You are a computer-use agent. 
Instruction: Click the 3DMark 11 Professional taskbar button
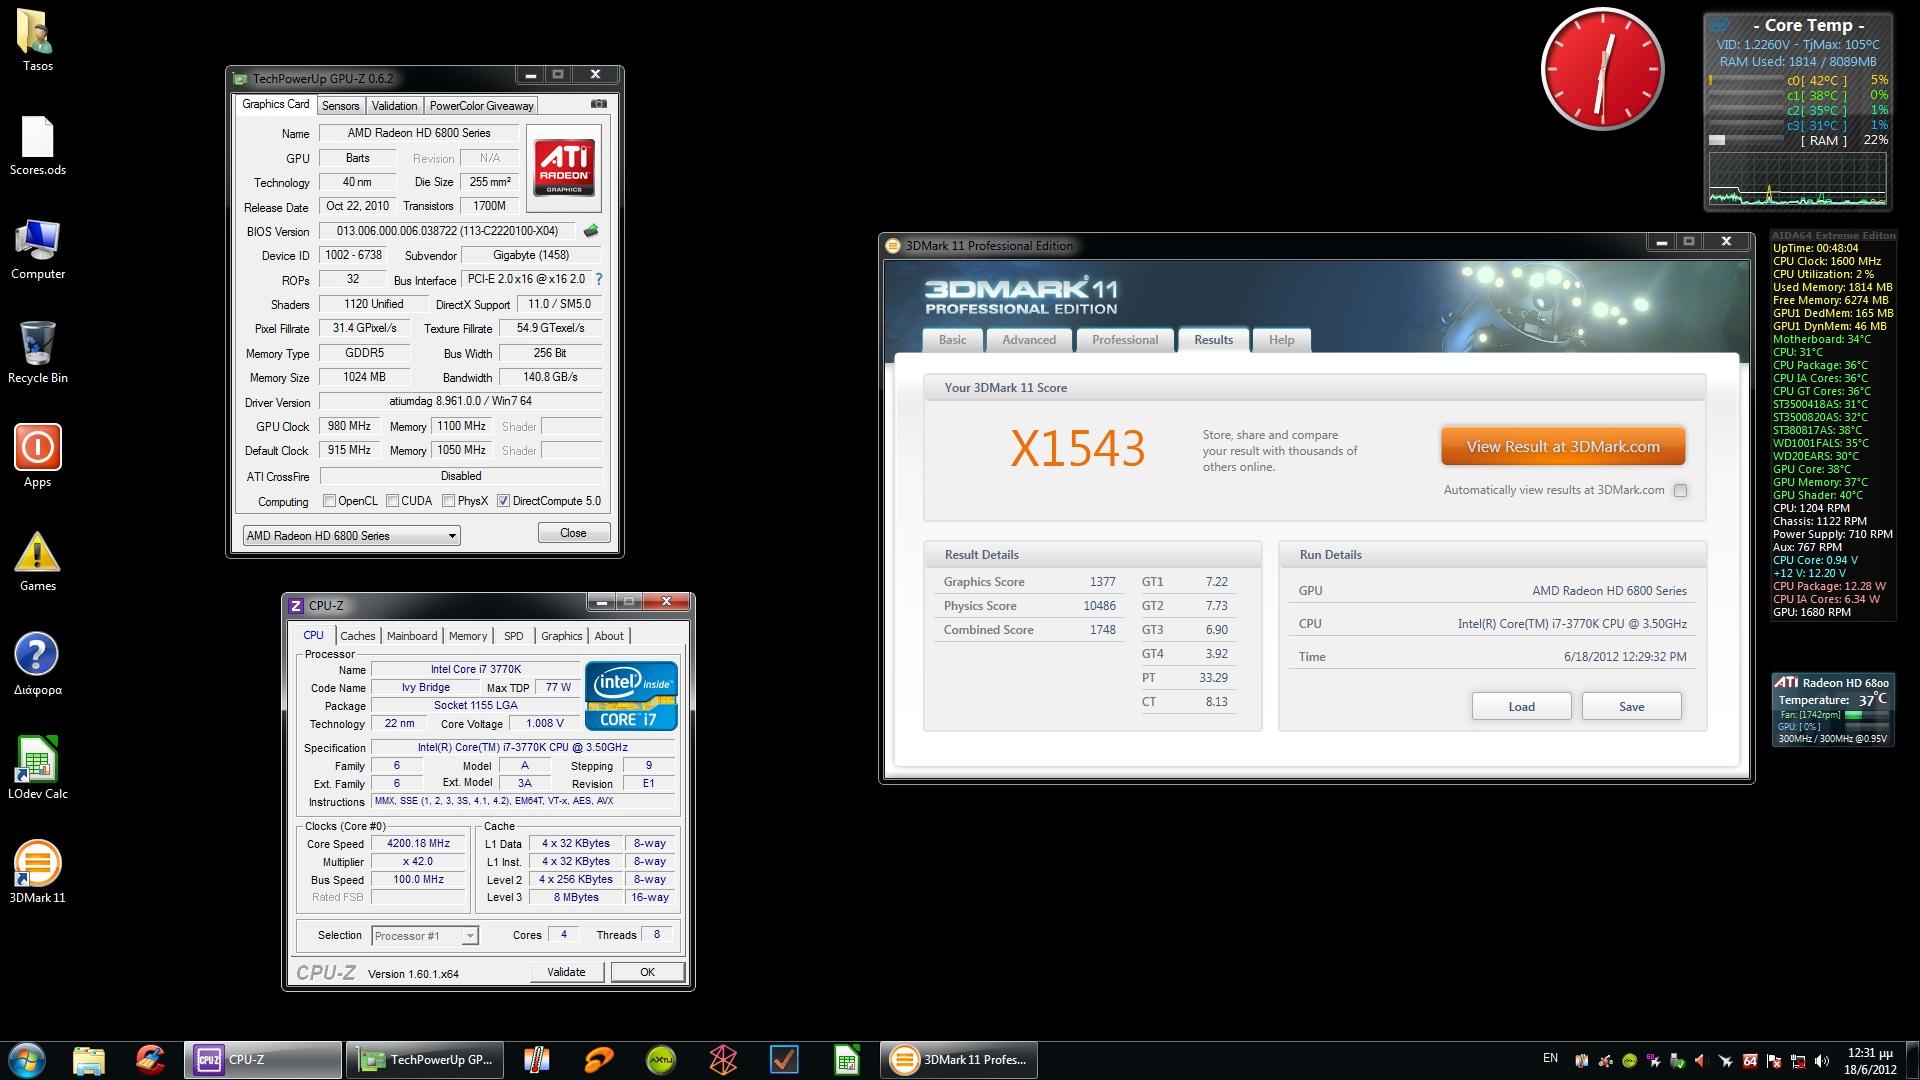(x=958, y=1060)
